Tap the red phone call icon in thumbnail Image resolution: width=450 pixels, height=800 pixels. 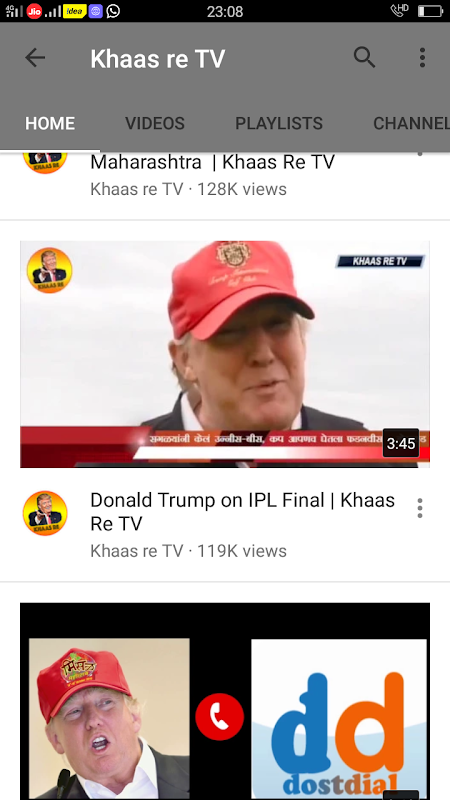tap(220, 716)
